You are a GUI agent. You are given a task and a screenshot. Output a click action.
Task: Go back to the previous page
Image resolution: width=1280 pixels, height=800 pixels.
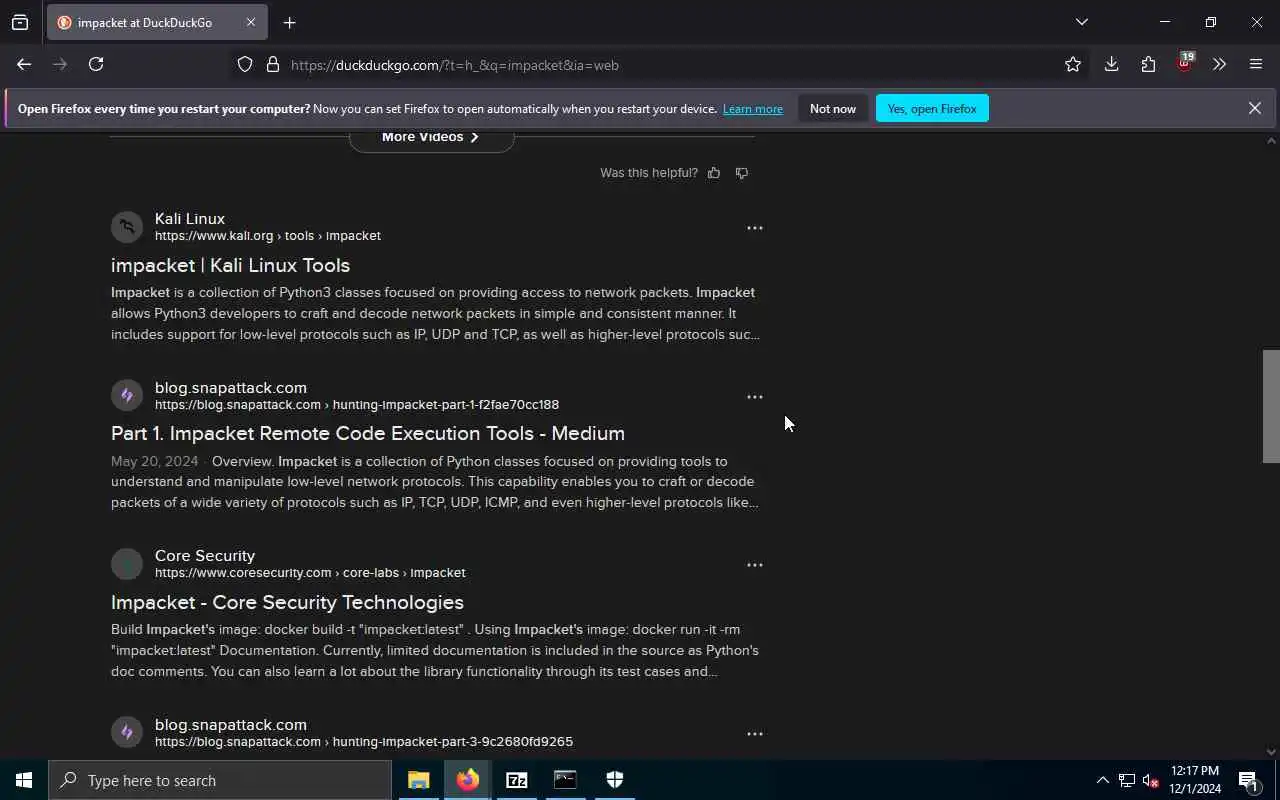[24, 64]
